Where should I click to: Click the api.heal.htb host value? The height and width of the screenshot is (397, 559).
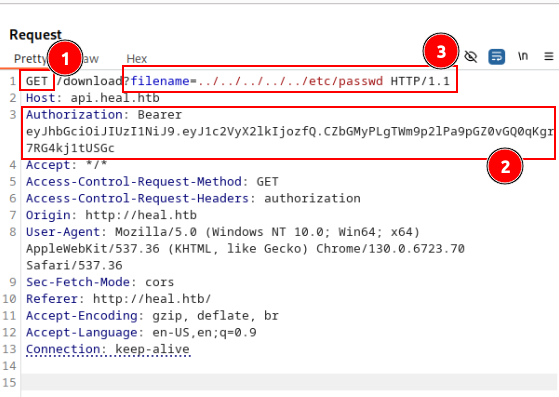tap(115, 98)
